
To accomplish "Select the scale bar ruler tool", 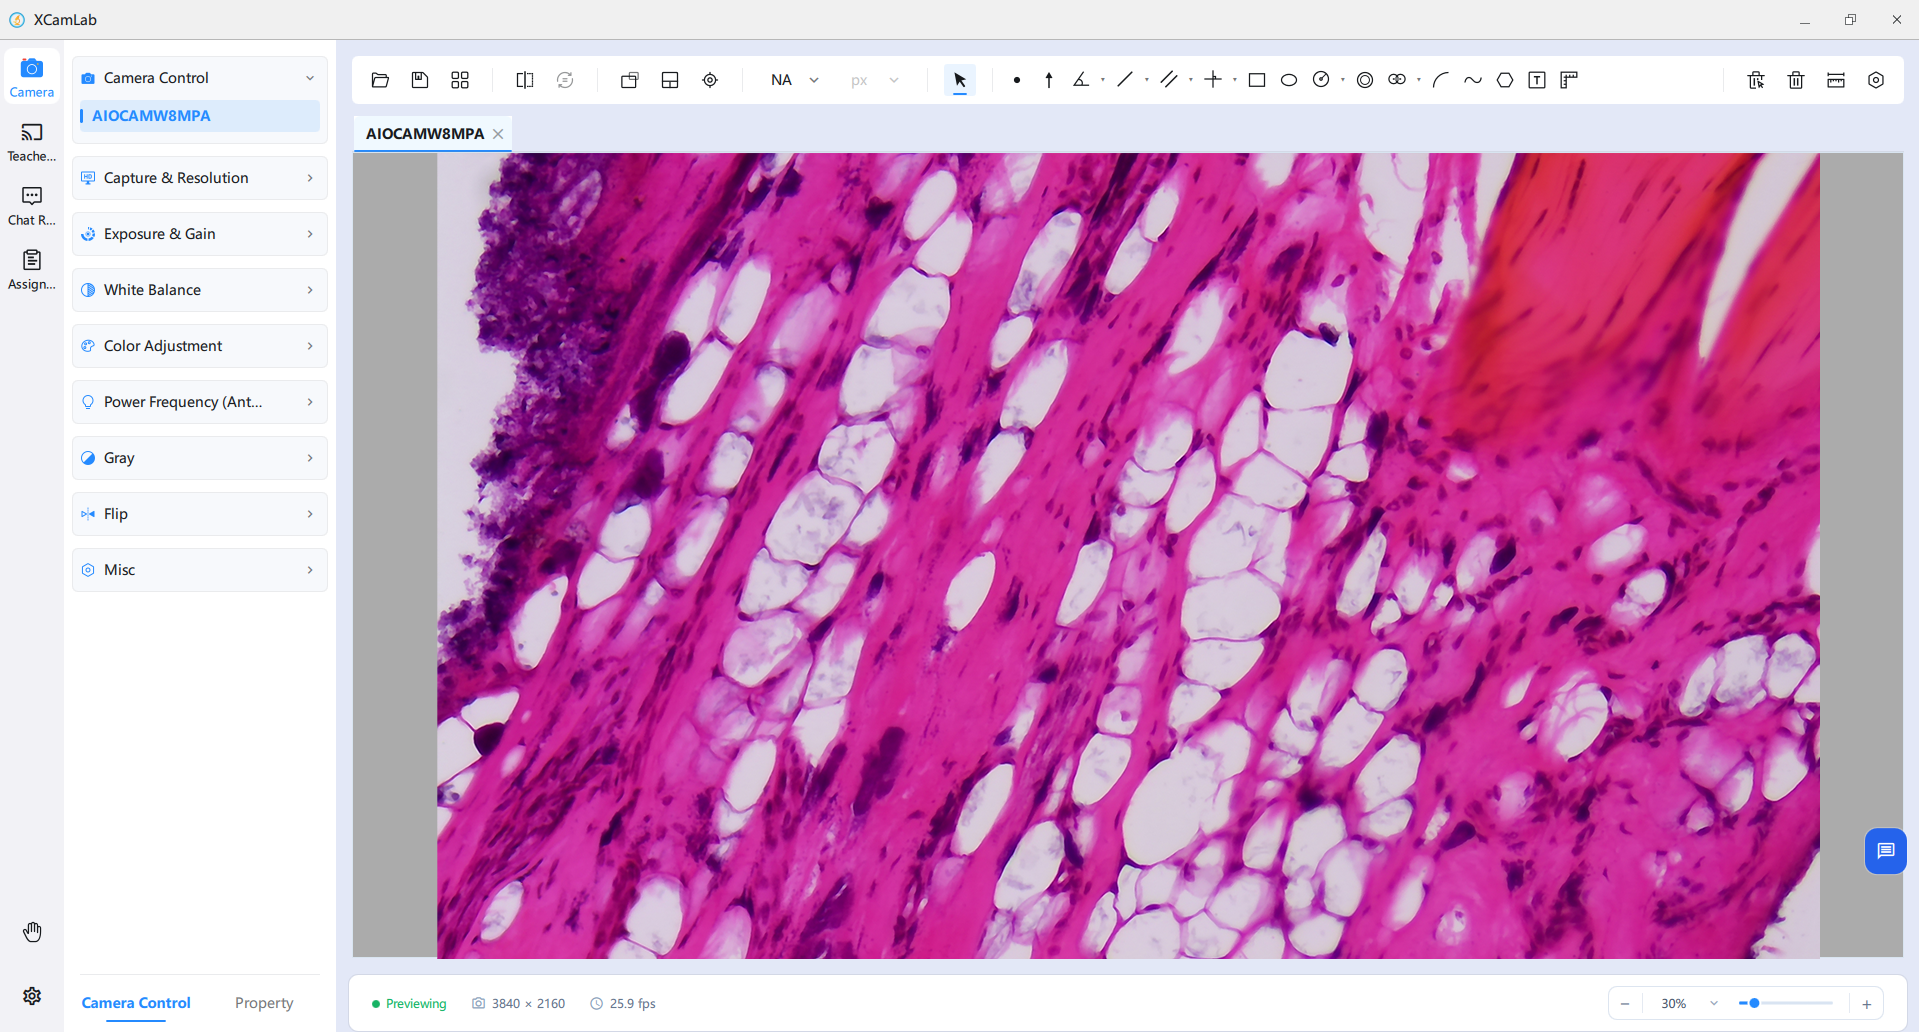I will click(1569, 80).
